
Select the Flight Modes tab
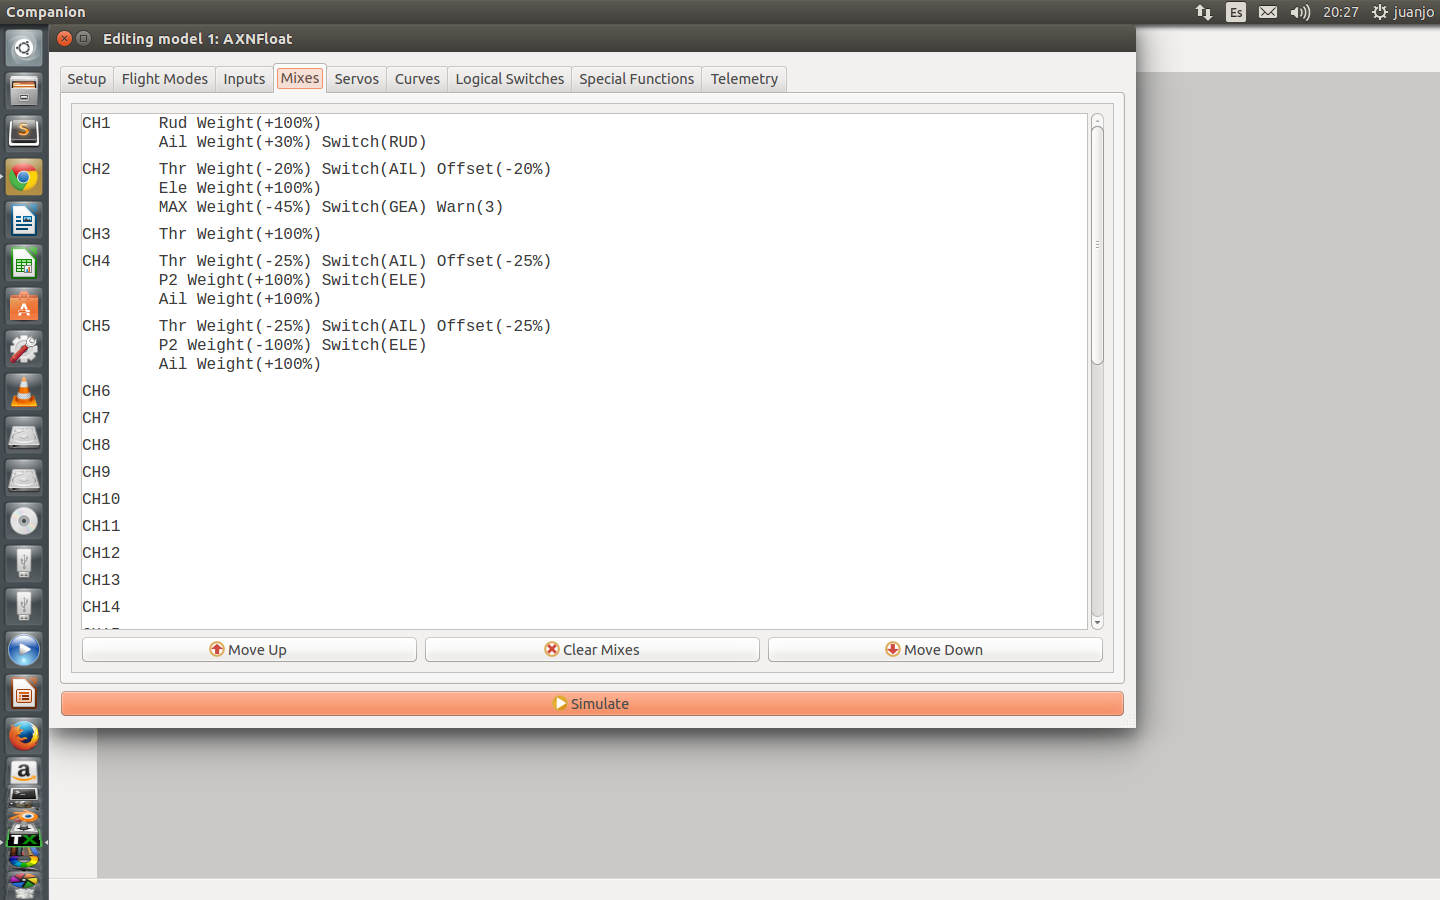coord(164,79)
